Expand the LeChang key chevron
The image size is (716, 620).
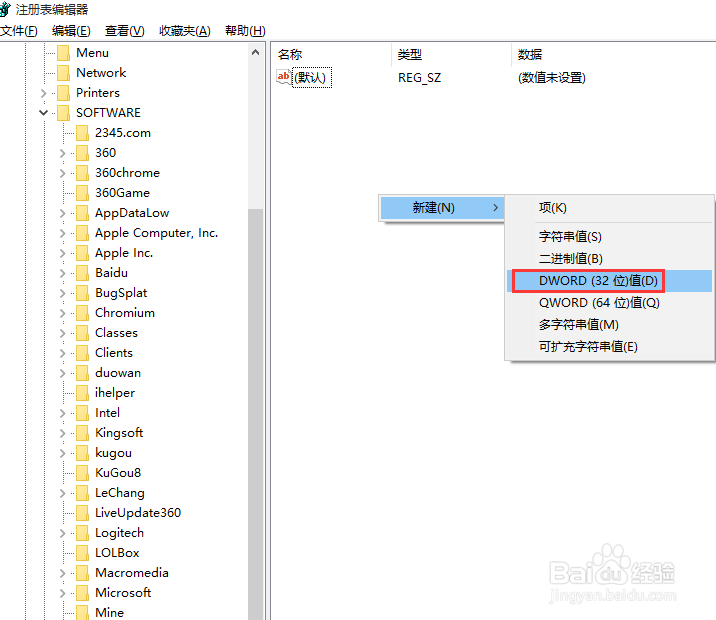tap(63, 494)
